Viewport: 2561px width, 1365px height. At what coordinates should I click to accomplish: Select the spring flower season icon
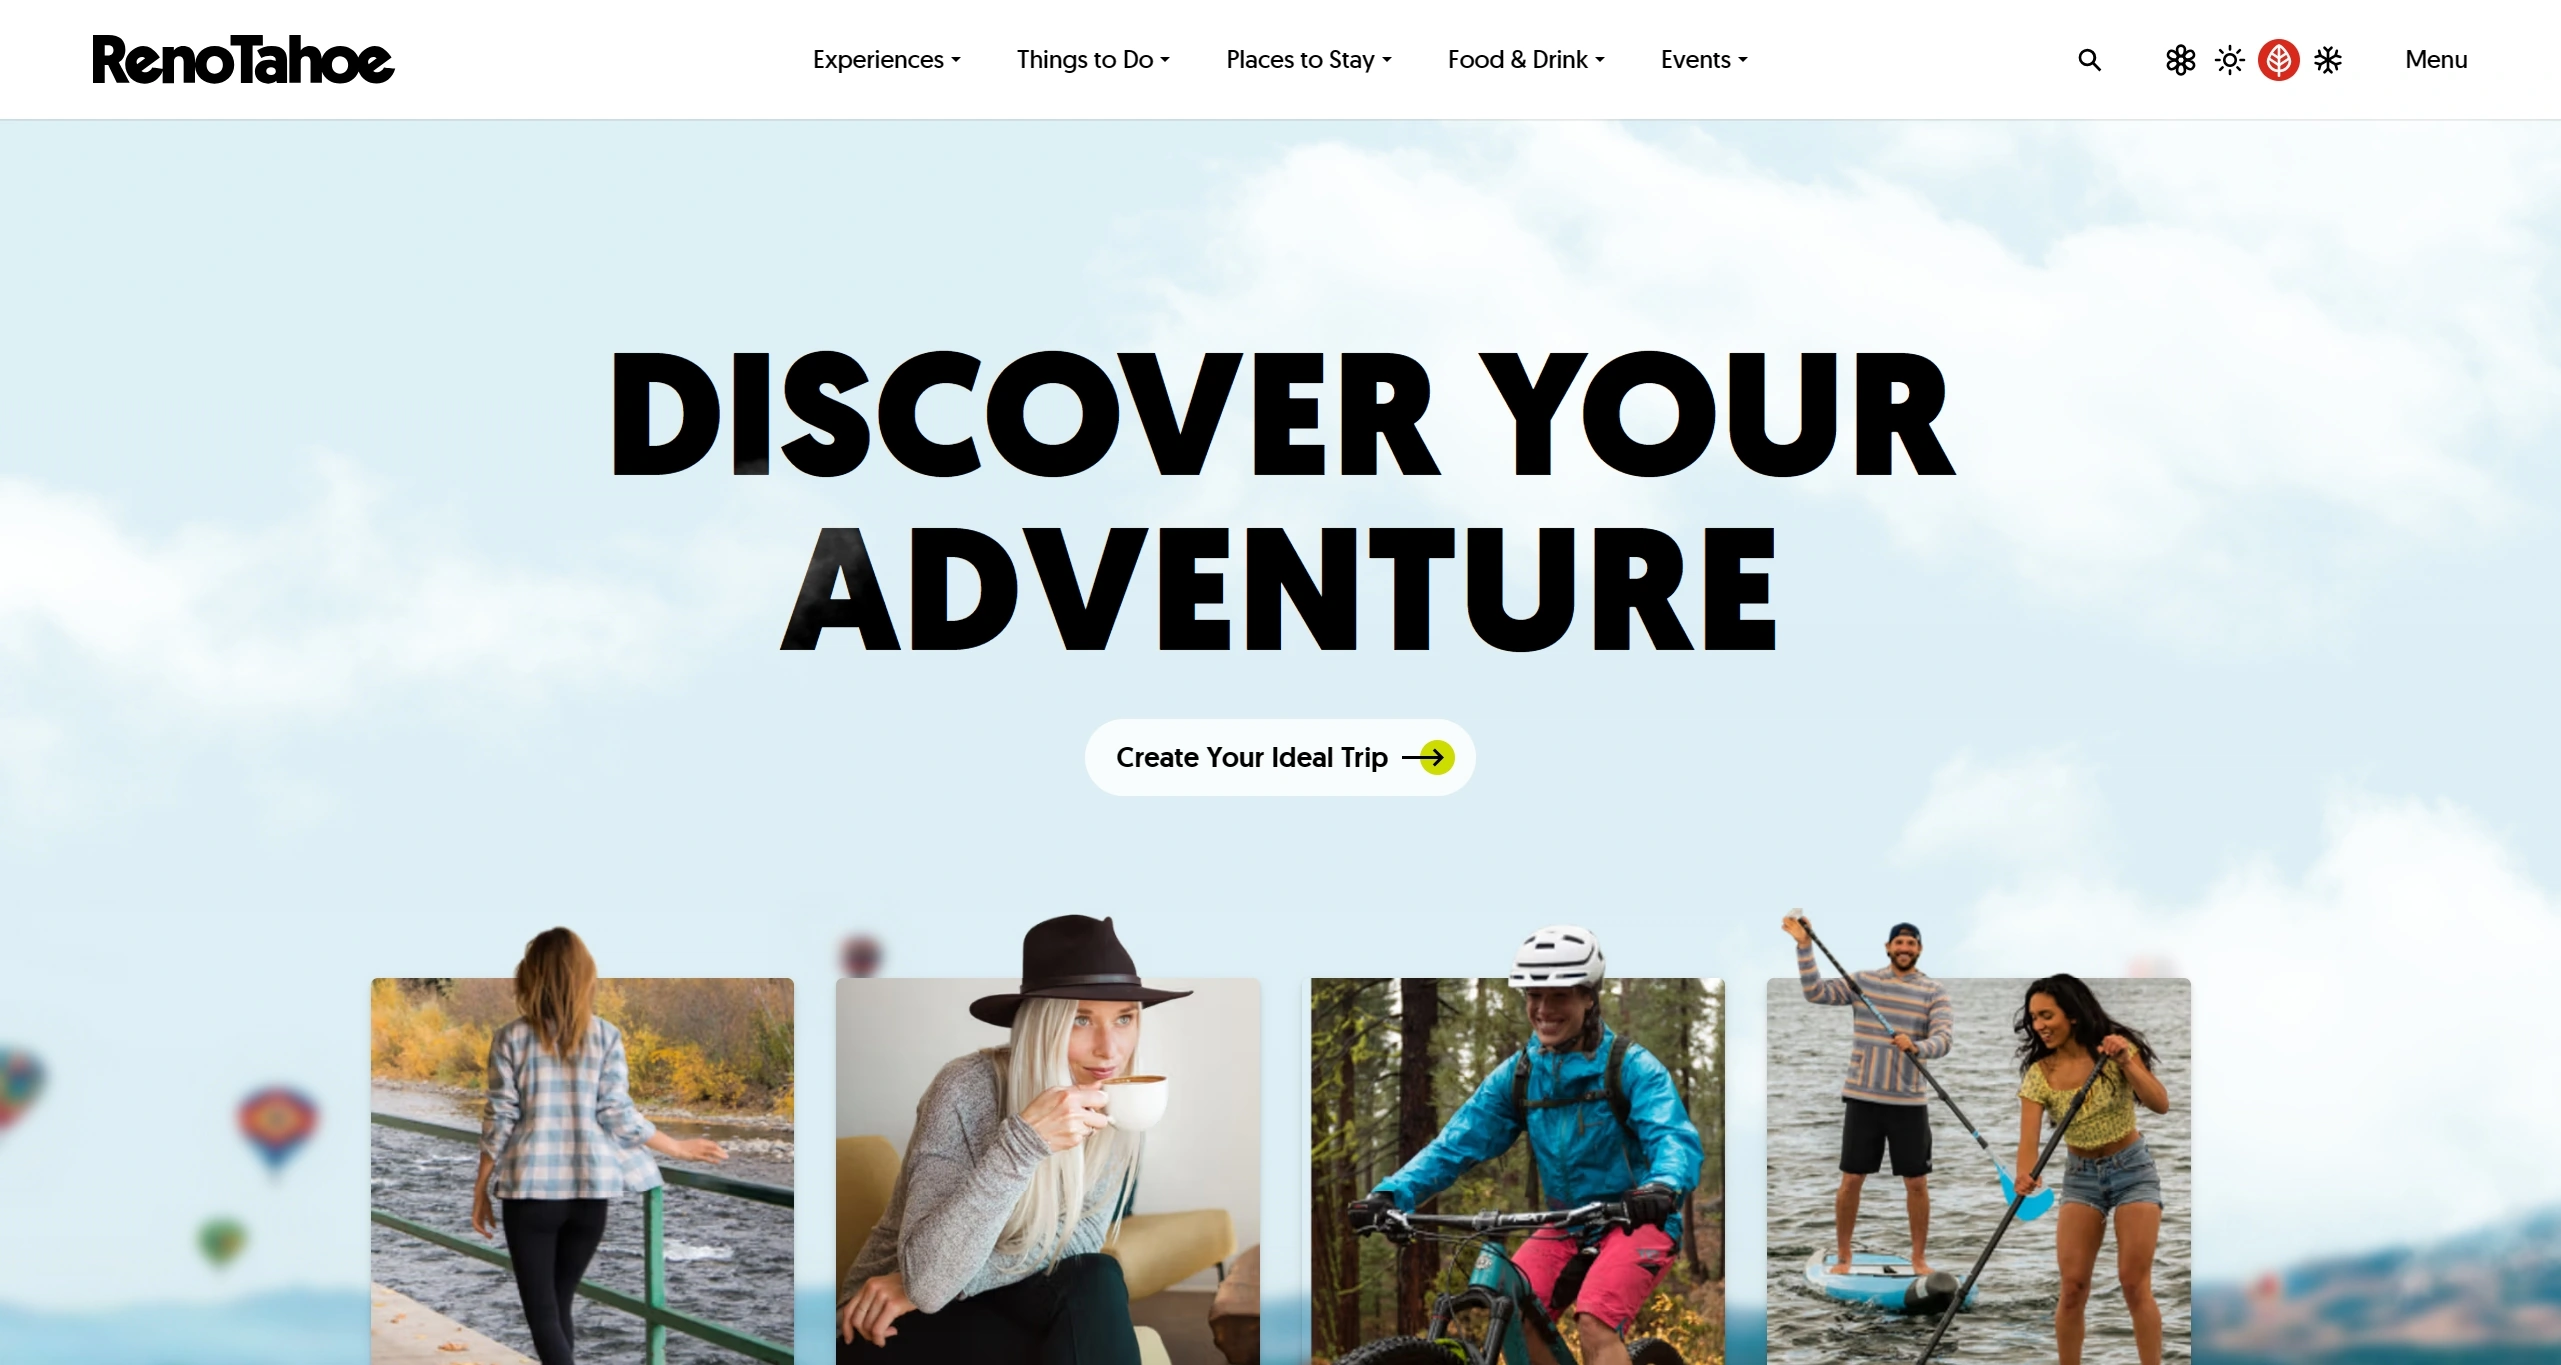pyautogui.click(x=2180, y=60)
